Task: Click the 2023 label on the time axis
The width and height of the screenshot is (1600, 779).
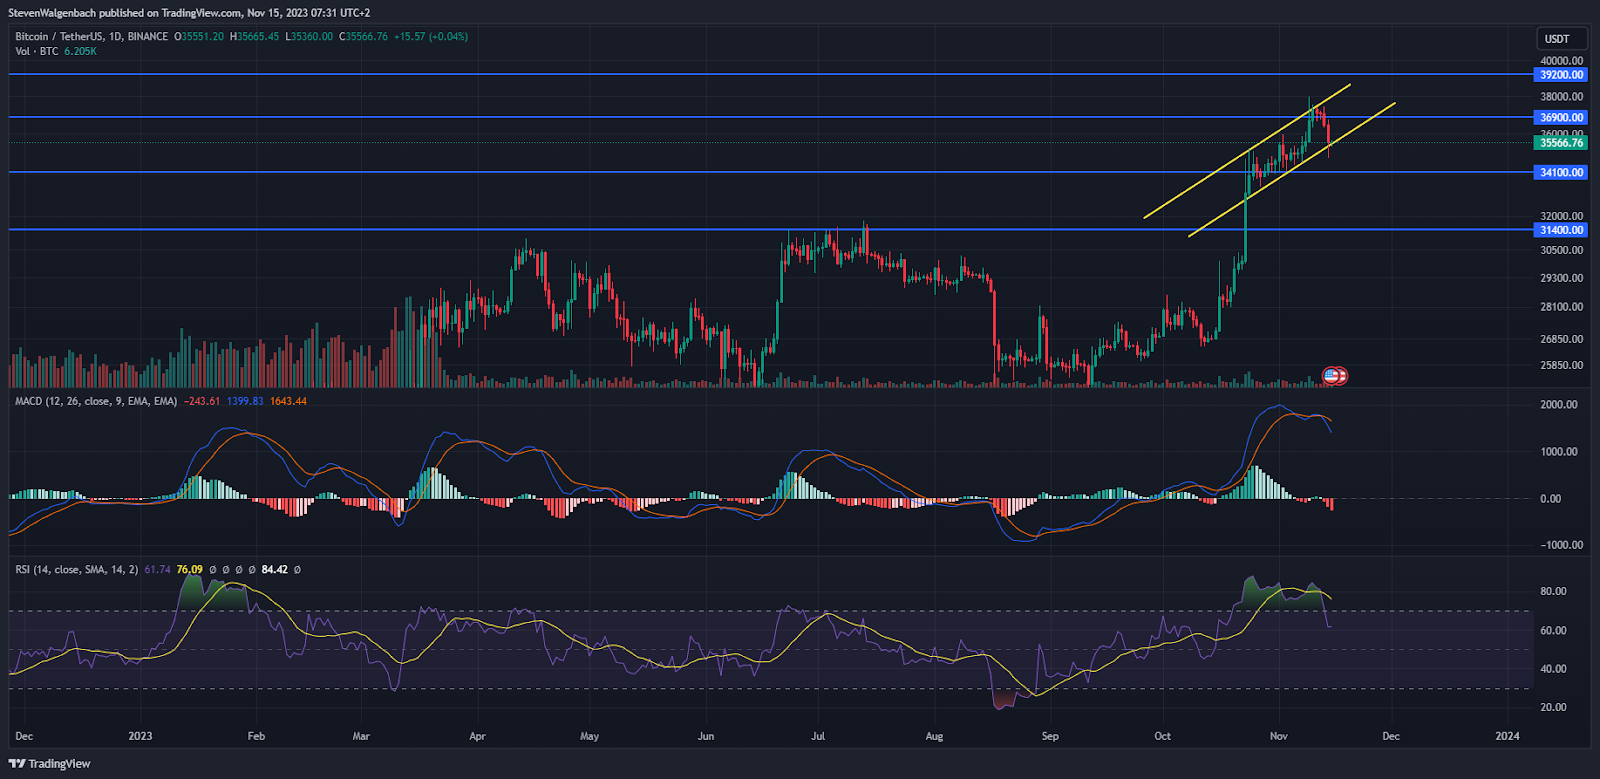Action: [140, 736]
